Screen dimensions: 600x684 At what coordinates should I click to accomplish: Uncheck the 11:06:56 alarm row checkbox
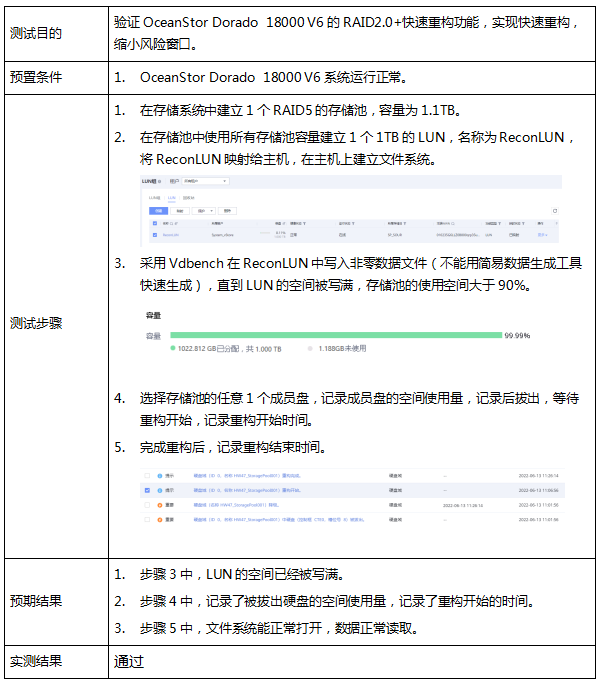coord(147,490)
